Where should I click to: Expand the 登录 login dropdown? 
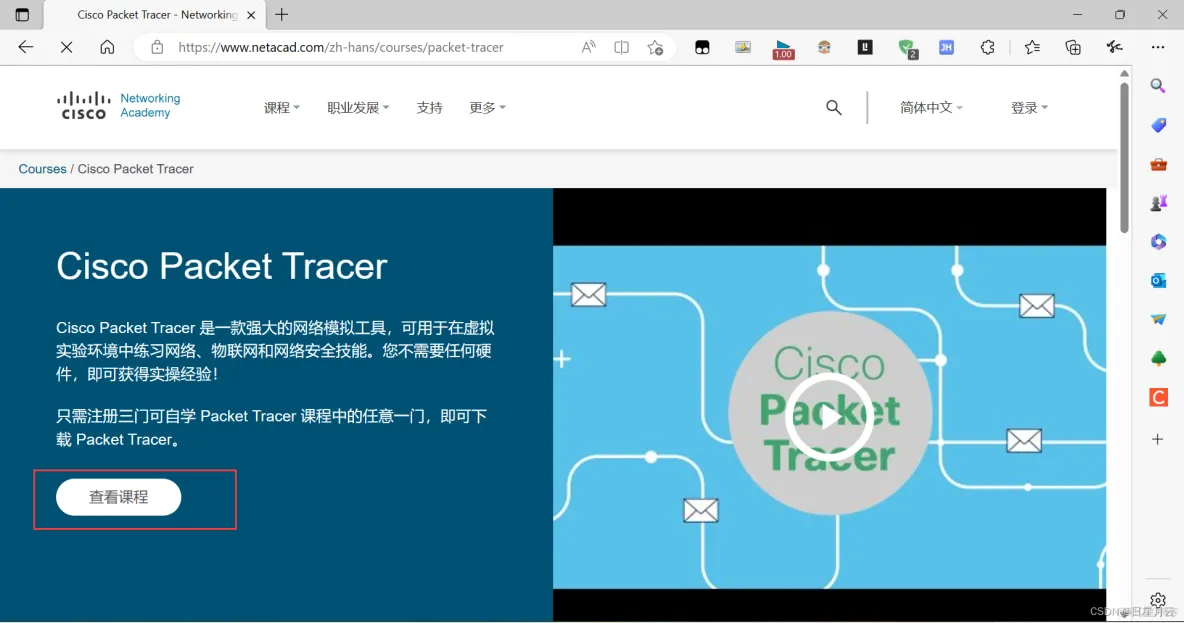point(1029,107)
